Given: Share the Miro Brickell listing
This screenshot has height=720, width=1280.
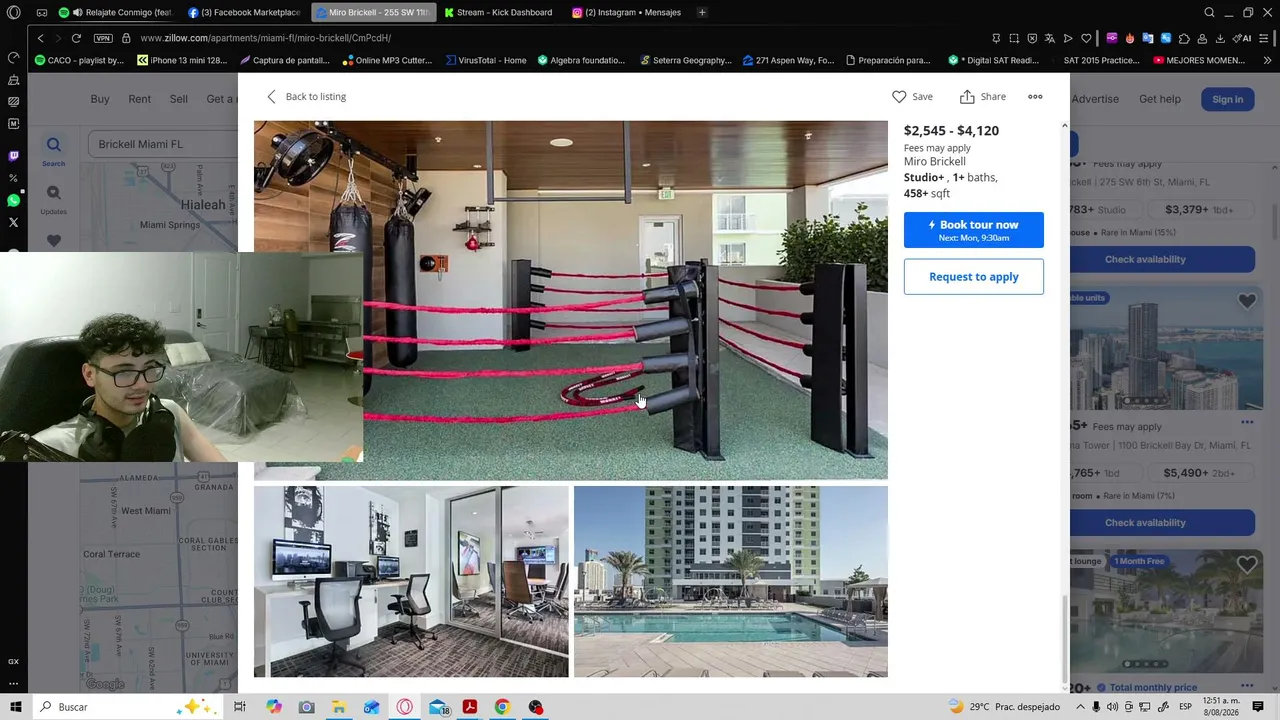Looking at the screenshot, I should [983, 97].
